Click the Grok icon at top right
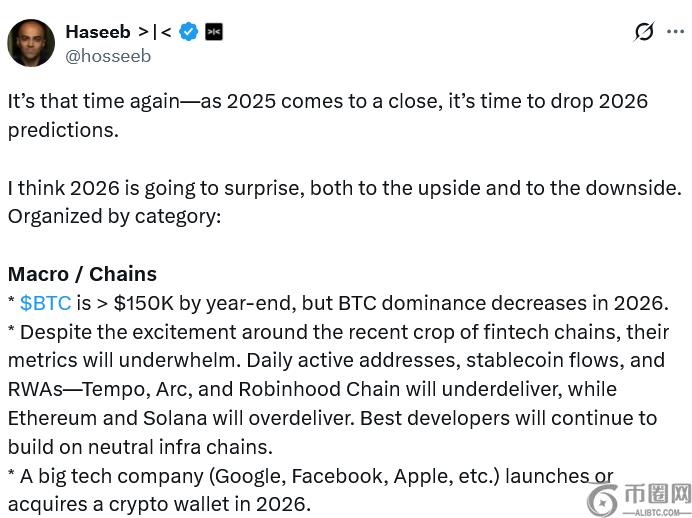 (x=644, y=32)
